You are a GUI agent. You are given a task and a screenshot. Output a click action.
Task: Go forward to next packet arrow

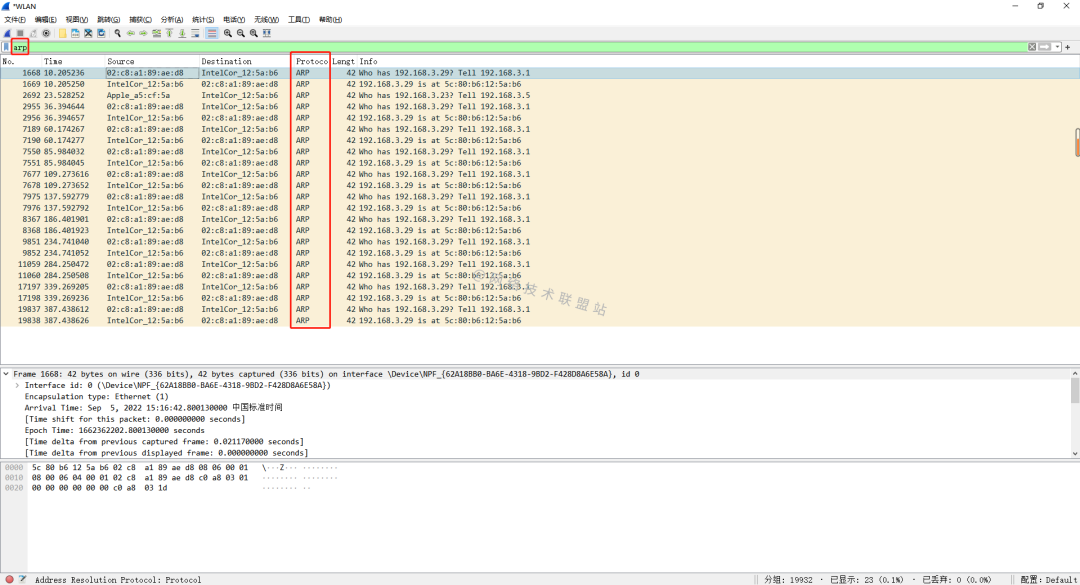click(143, 33)
